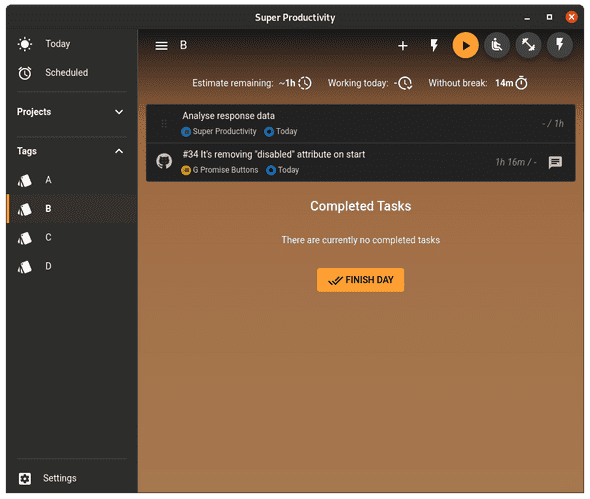Open notes icon on issue #34 task

click(x=555, y=162)
